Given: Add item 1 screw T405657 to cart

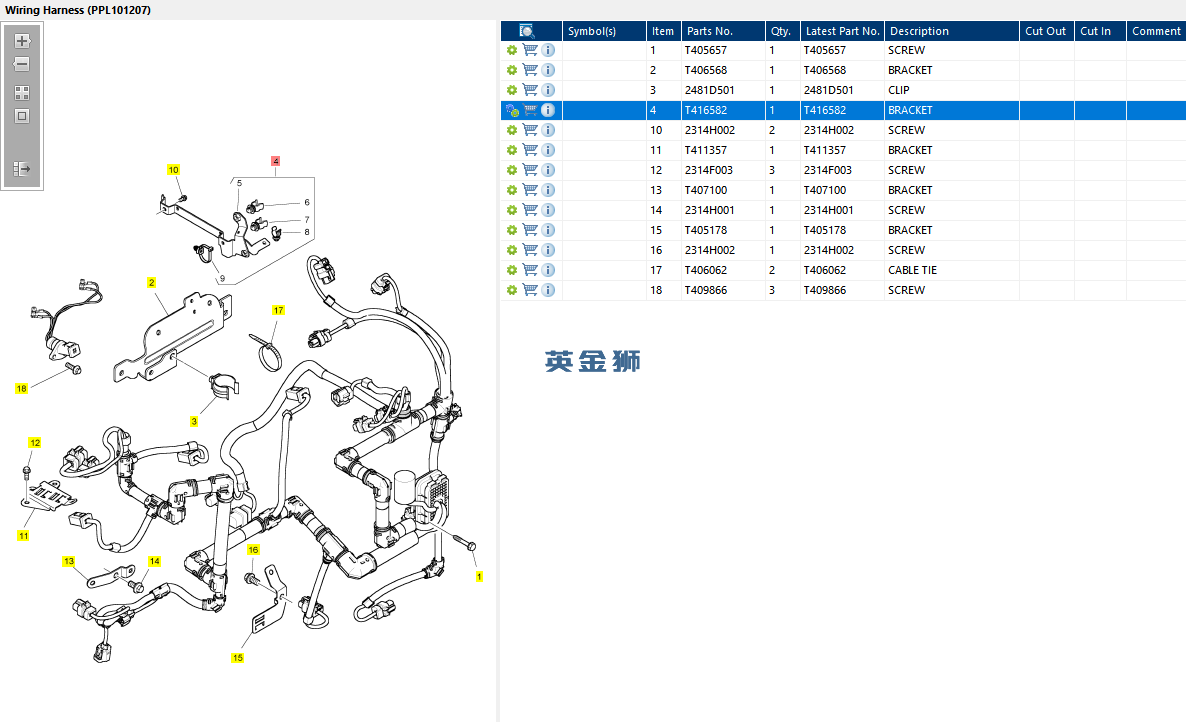Looking at the screenshot, I should tap(530, 50).
